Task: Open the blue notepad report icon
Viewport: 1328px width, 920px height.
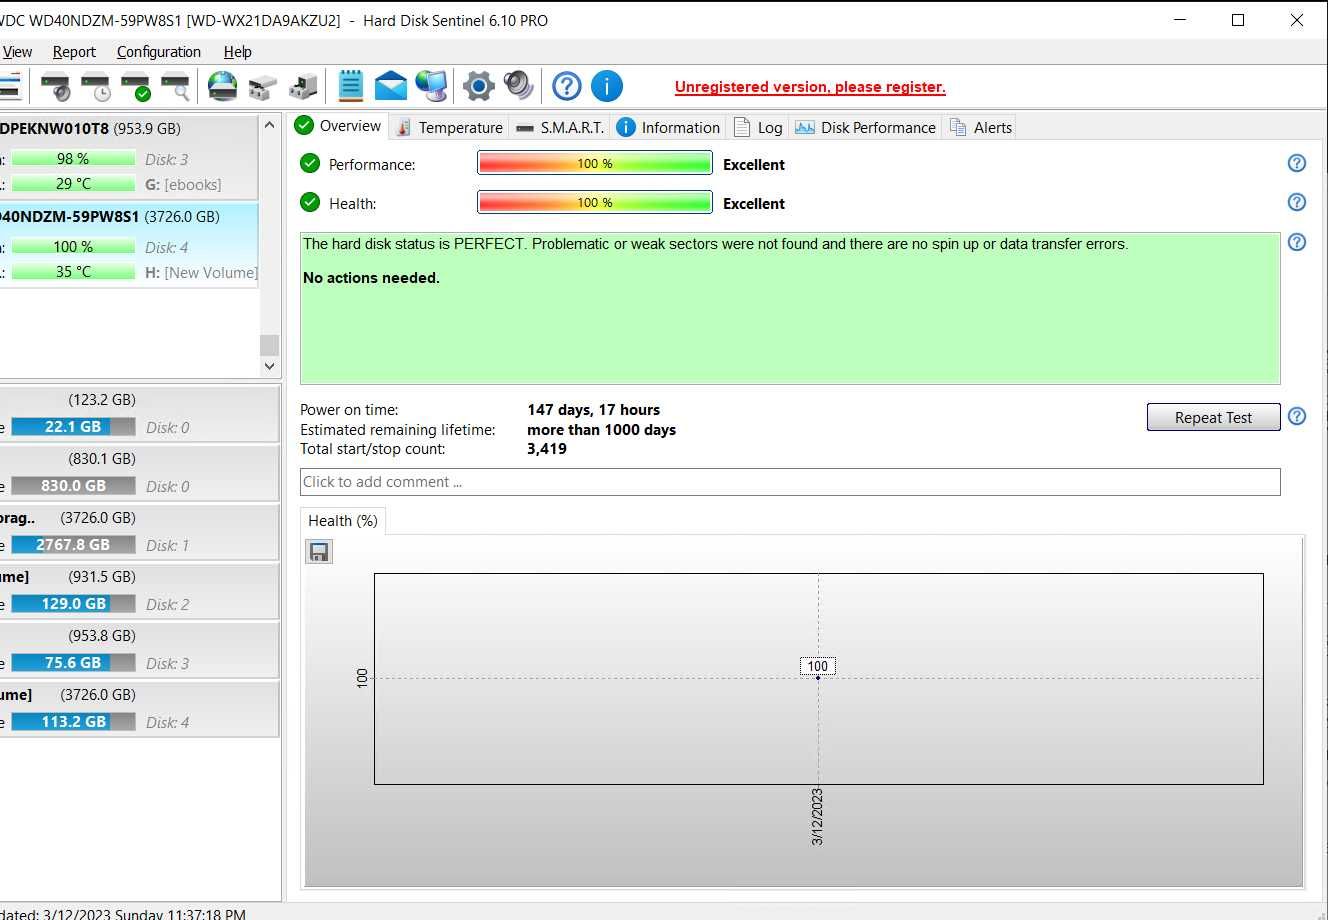Action: [x=350, y=86]
